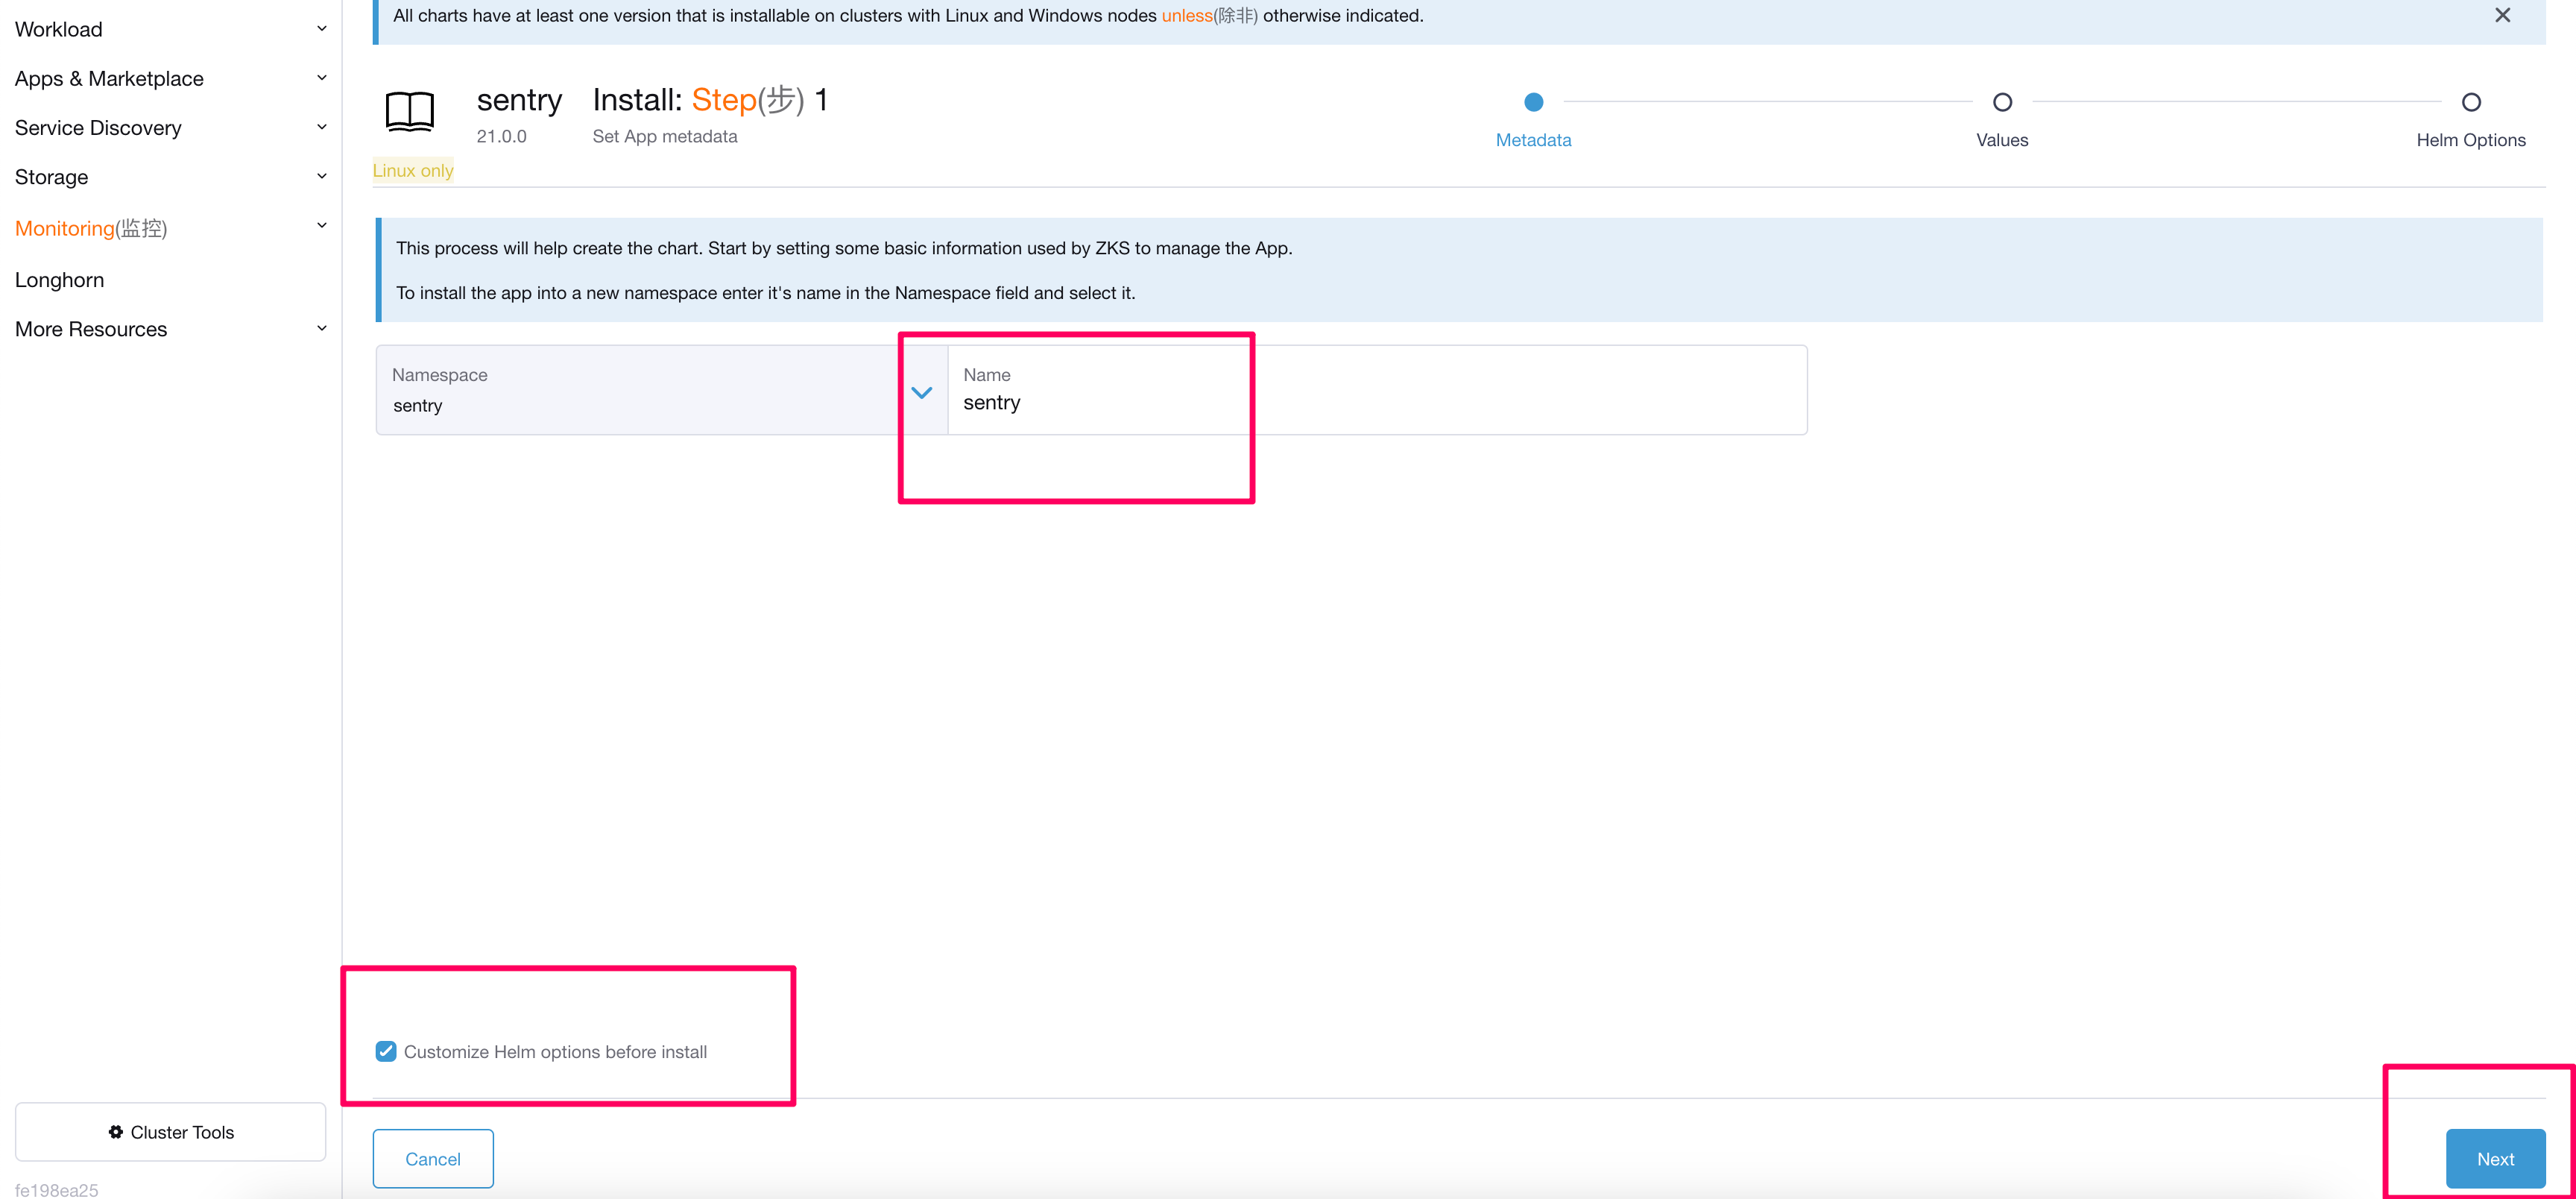
Task: Select Monitoring menu label
Action: tap(91, 228)
